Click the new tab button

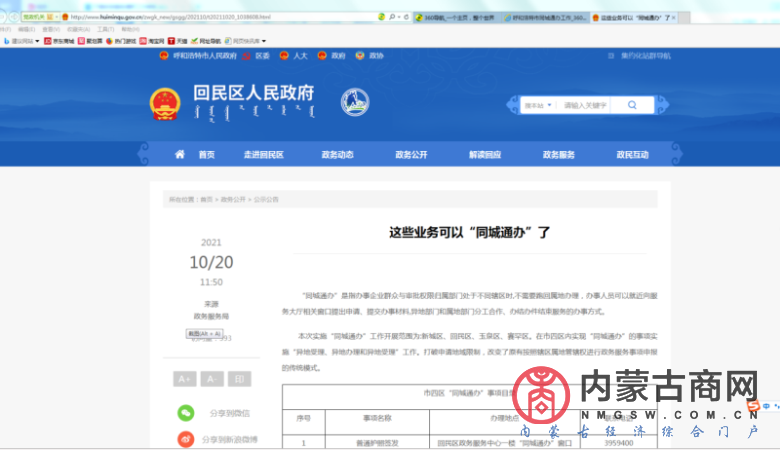pyautogui.click(x=684, y=17)
